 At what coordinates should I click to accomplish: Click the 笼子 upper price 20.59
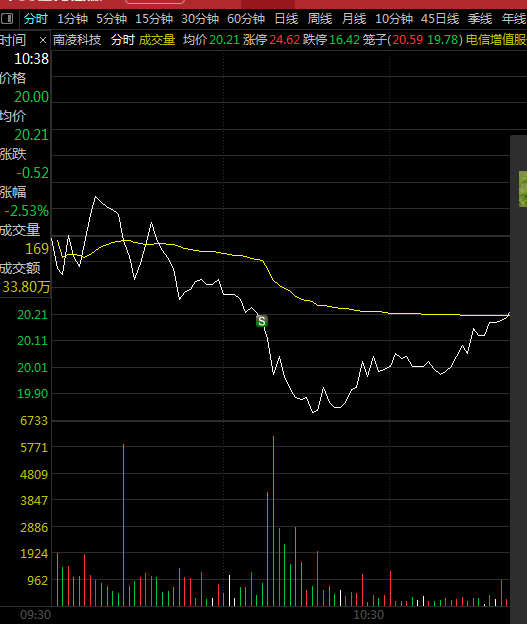[408, 40]
